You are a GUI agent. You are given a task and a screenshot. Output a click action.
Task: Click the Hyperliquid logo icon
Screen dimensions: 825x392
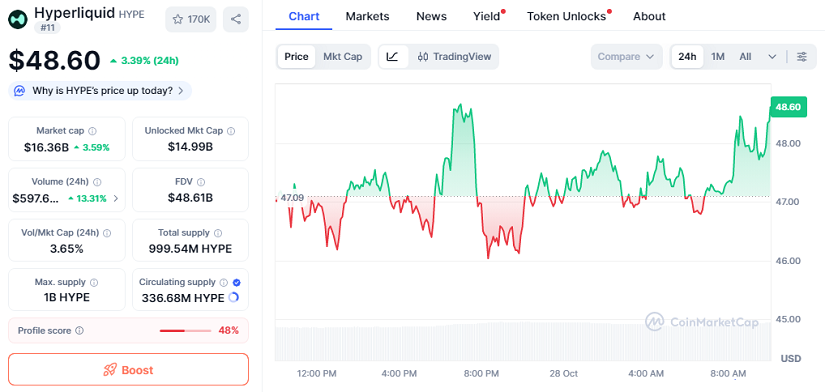coord(17,19)
